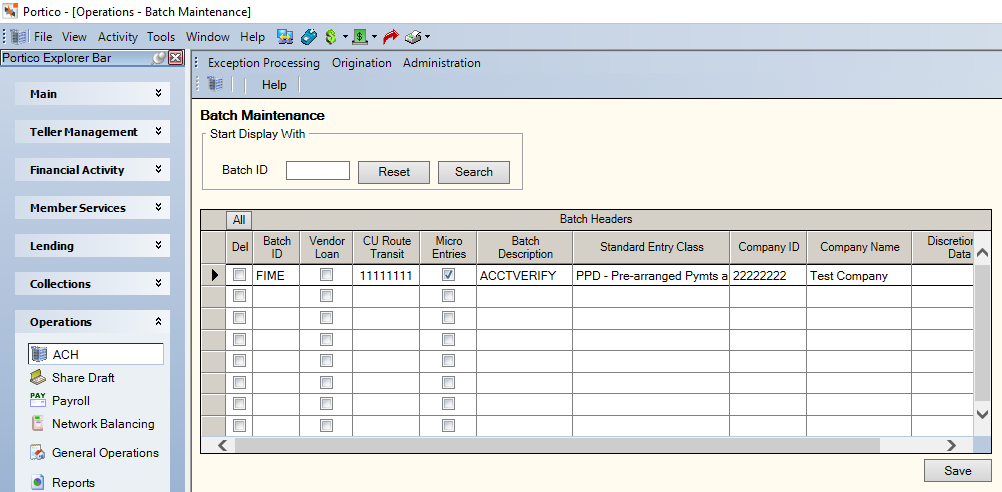Click the green dollar sign toolbar icon

tap(330, 37)
